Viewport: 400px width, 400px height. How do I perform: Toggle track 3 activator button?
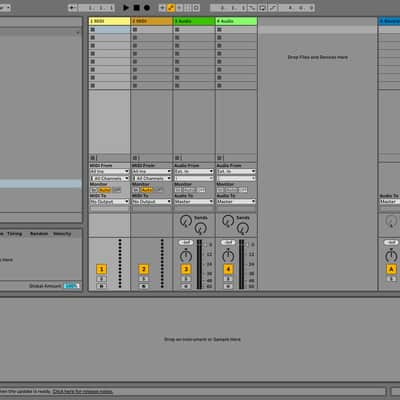[x=186, y=269]
